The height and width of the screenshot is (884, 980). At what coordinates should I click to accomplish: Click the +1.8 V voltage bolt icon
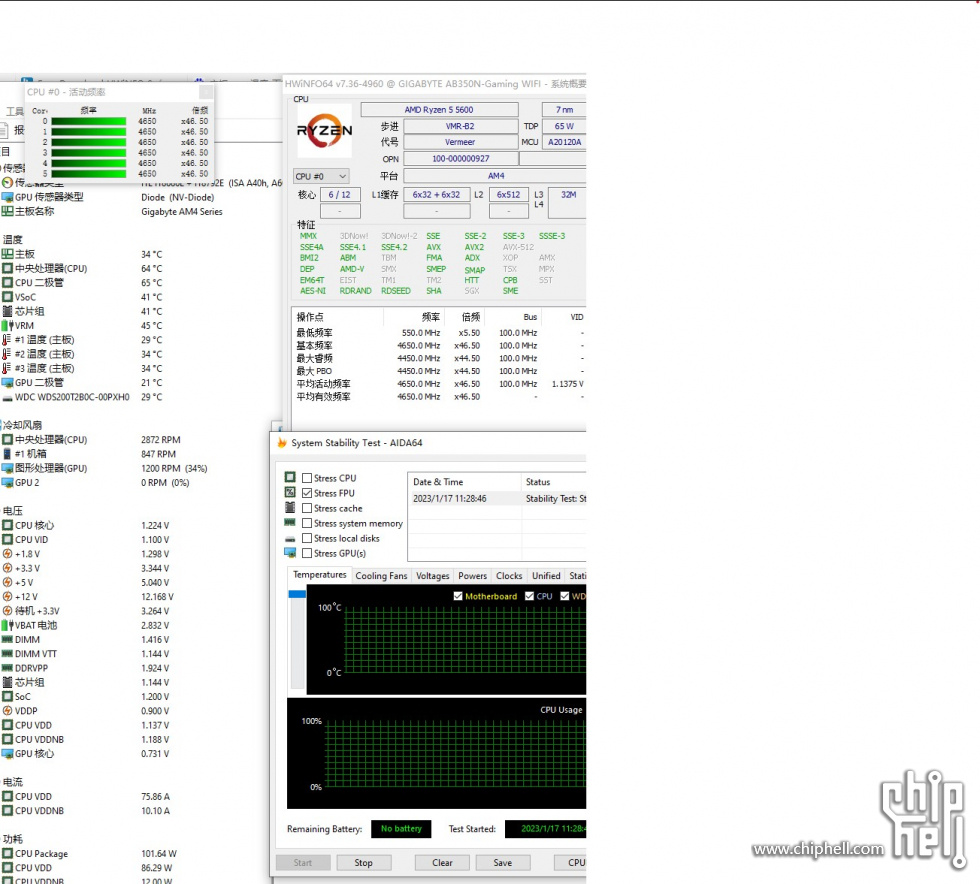pos(8,554)
